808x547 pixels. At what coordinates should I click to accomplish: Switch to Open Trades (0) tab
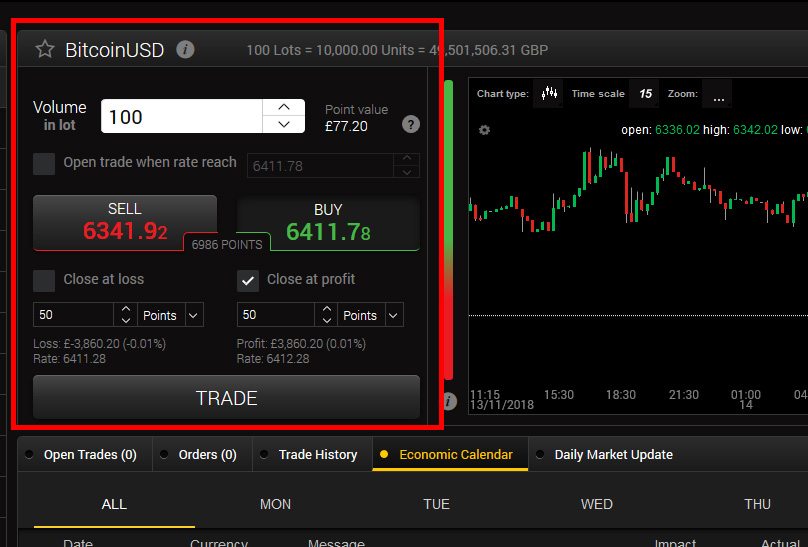pos(85,454)
